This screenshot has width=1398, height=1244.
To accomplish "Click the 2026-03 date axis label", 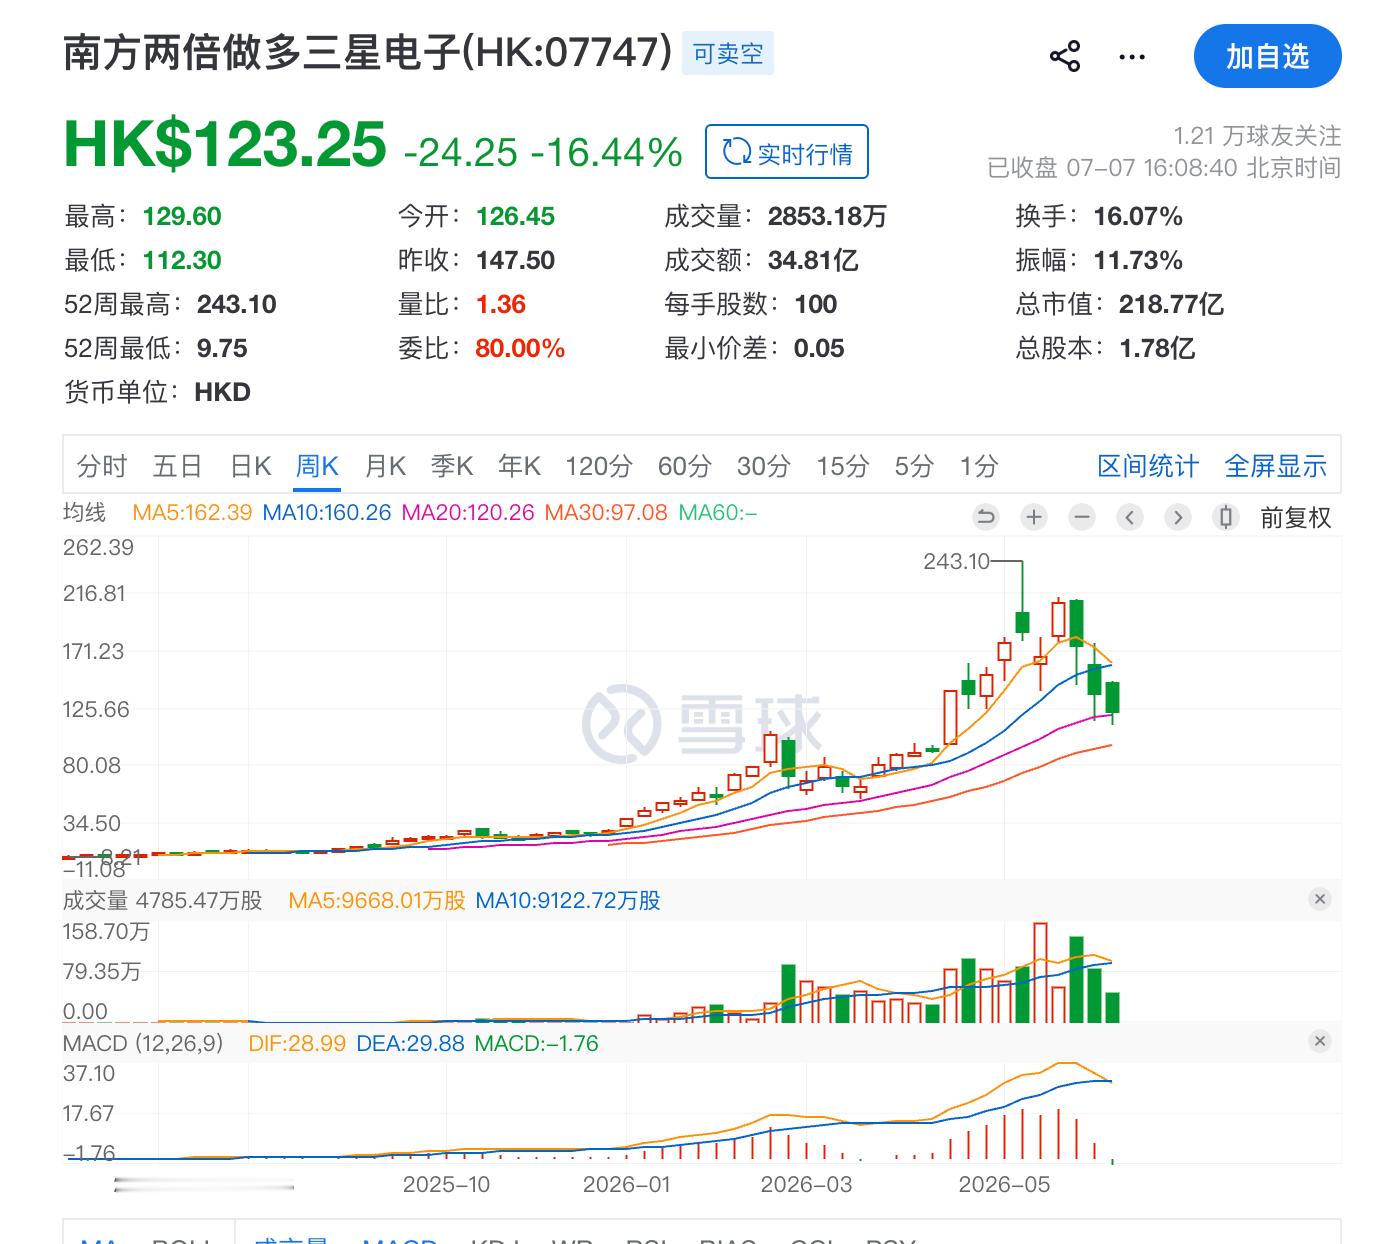I will 806,1185.
